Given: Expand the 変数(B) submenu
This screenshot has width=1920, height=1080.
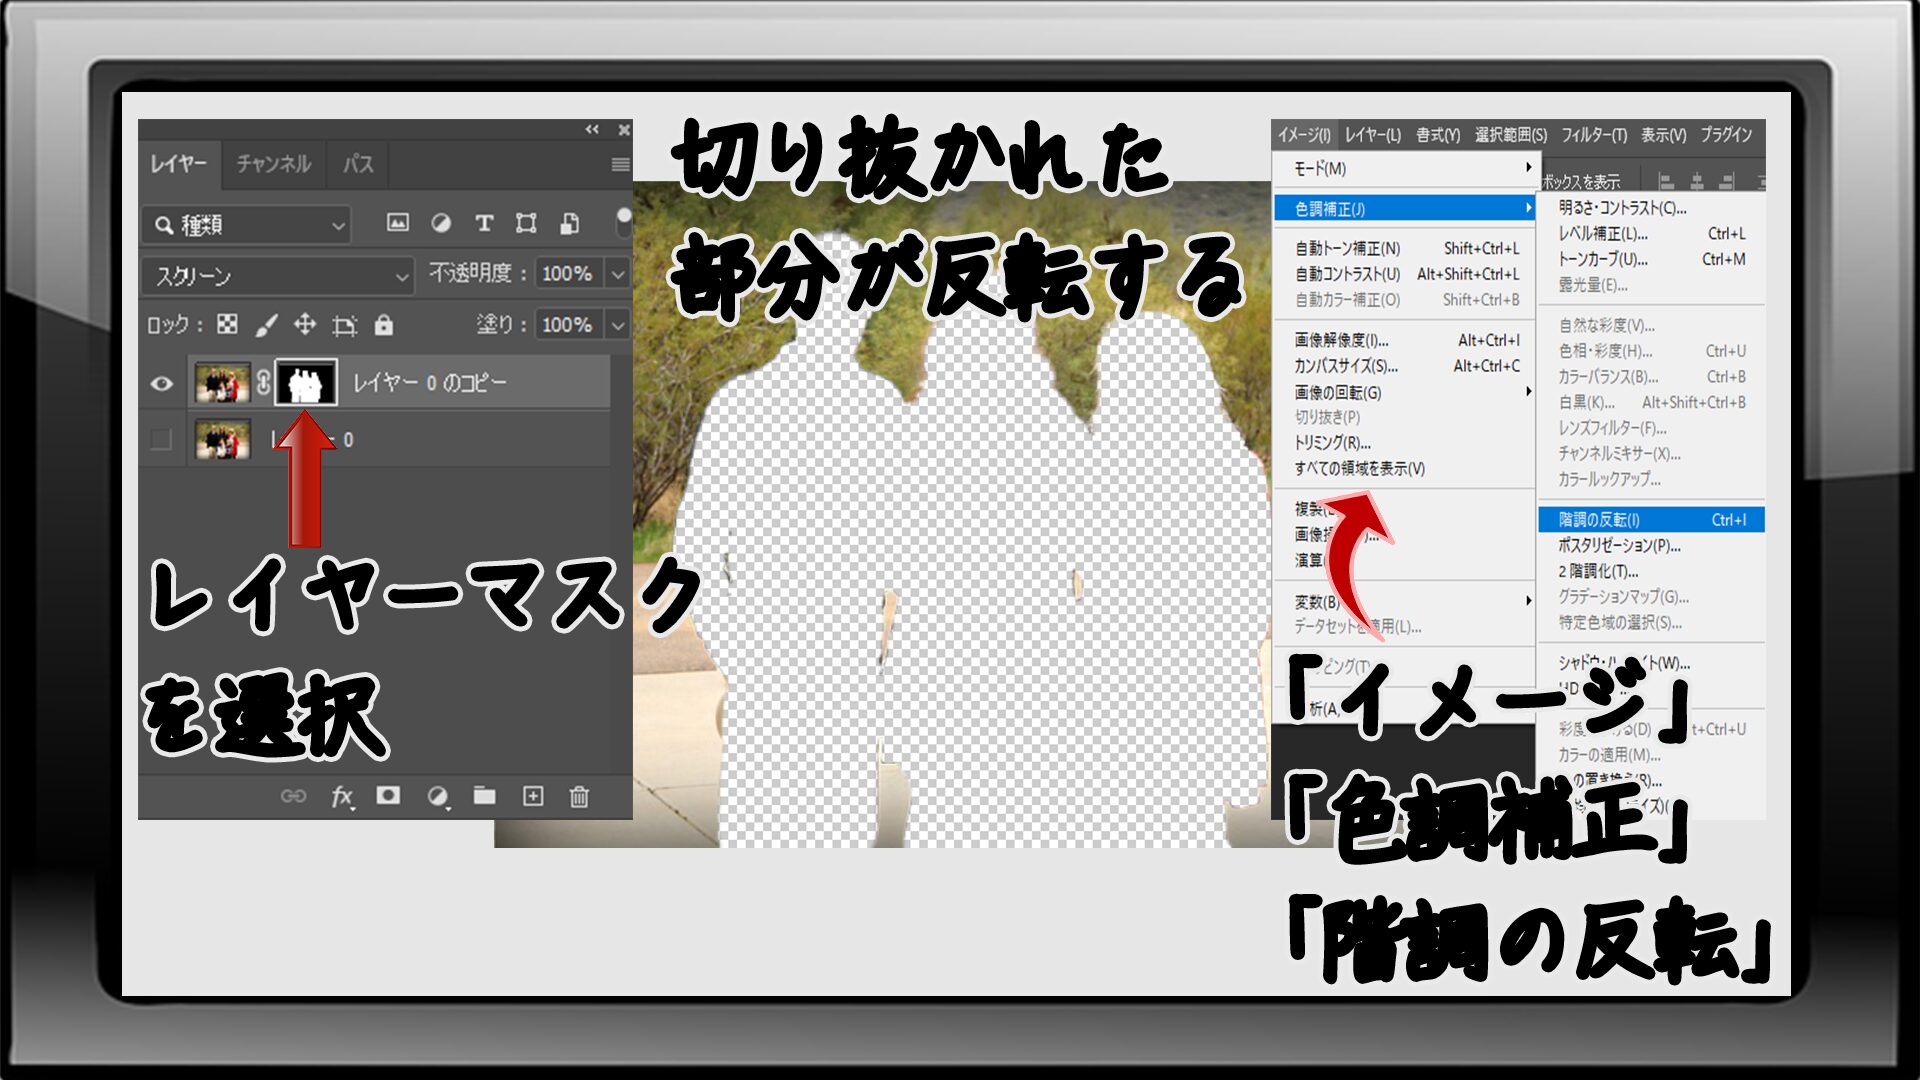Looking at the screenshot, I should pos(1406,601).
